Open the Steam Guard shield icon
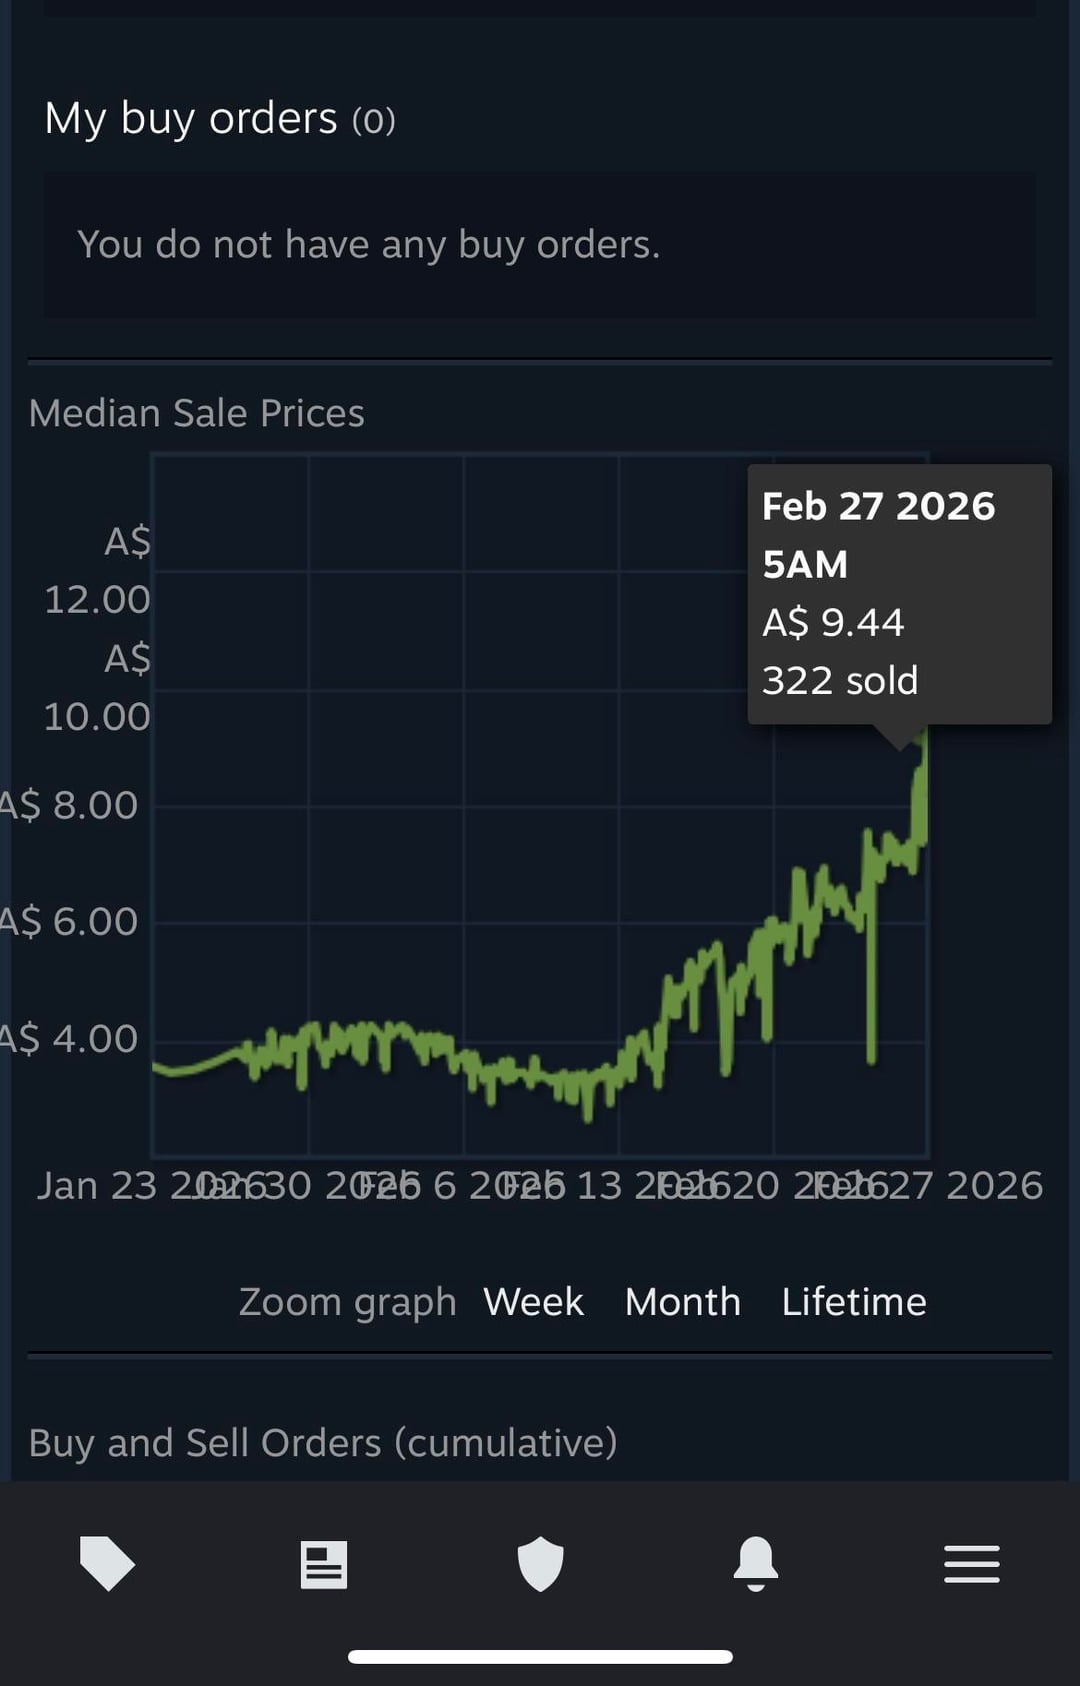 click(x=540, y=1564)
